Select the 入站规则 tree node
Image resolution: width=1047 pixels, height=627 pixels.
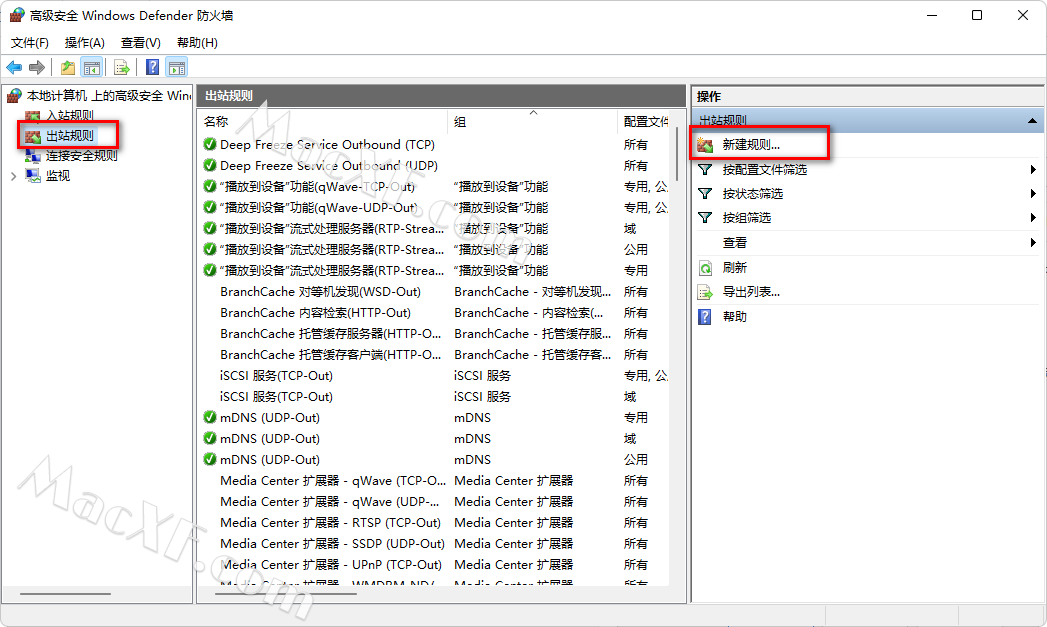pyautogui.click(x=69, y=116)
